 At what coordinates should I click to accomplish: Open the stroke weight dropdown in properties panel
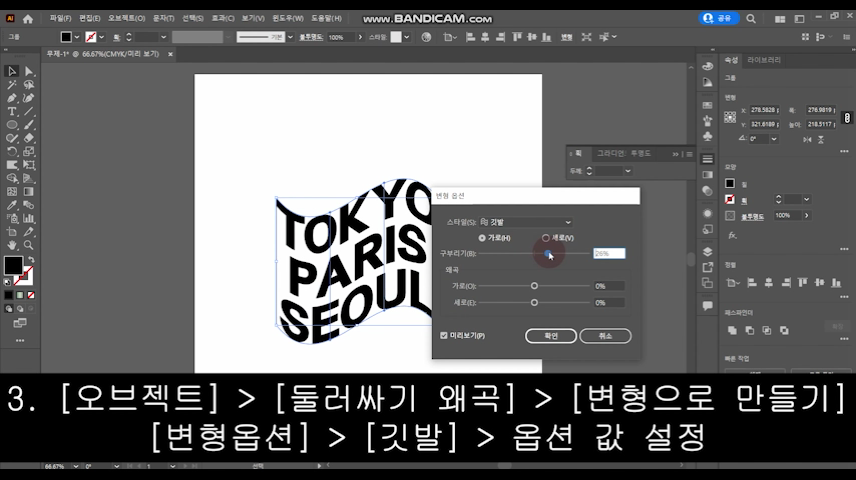pyautogui.click(x=806, y=199)
